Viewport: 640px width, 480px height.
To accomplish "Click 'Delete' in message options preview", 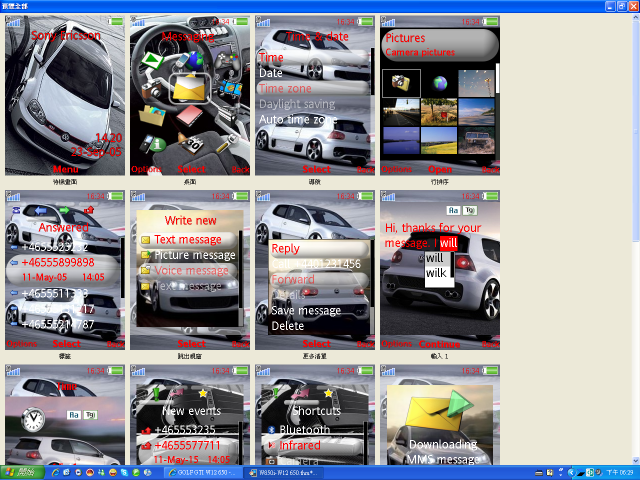I will pyautogui.click(x=288, y=326).
